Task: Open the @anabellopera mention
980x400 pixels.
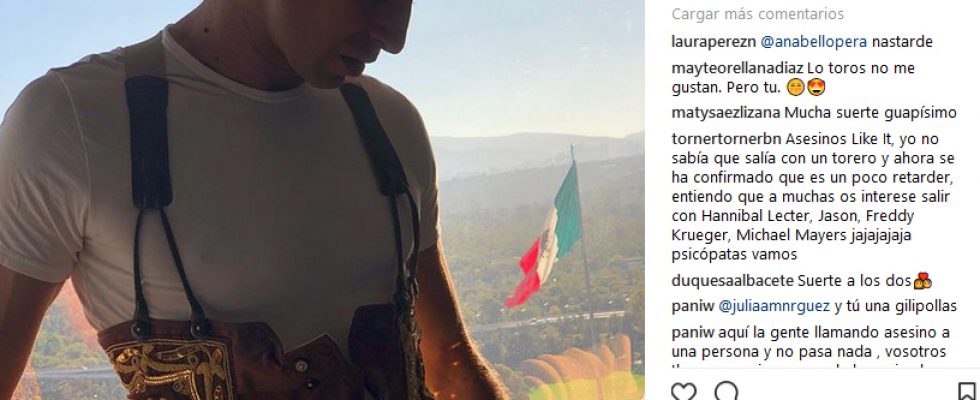Action: (x=813, y=42)
